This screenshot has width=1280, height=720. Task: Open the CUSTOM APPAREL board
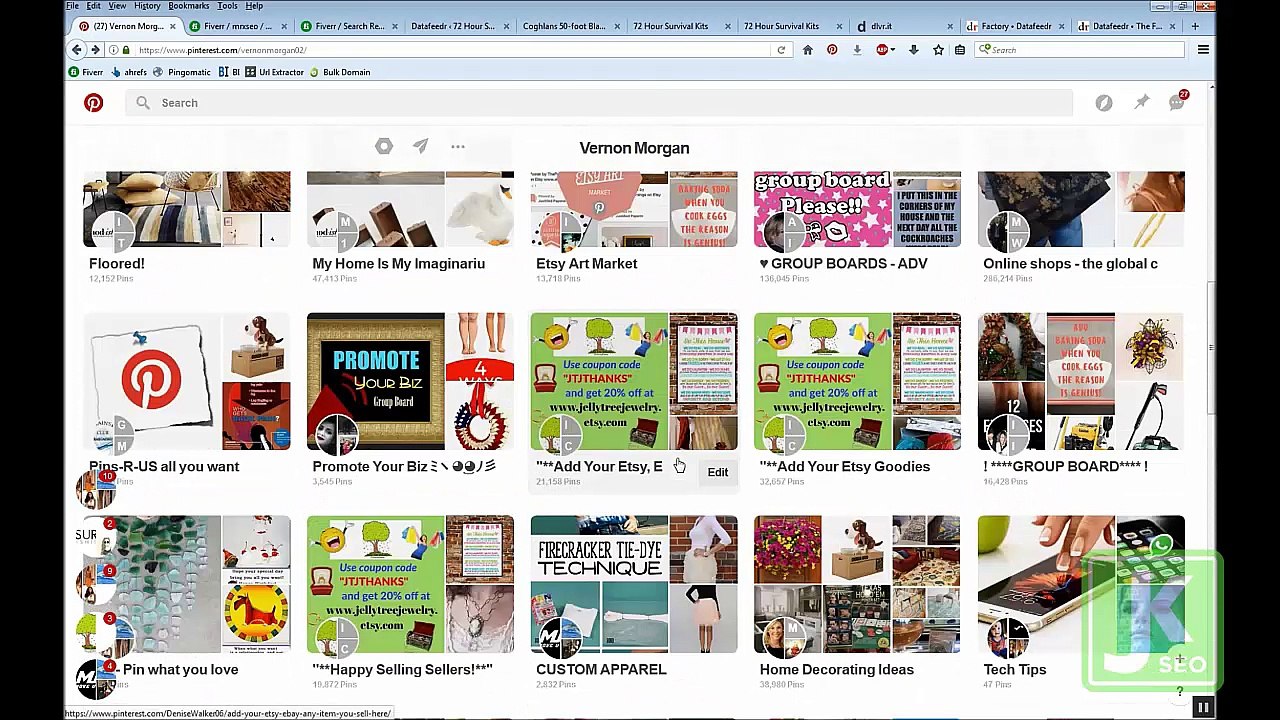634,585
